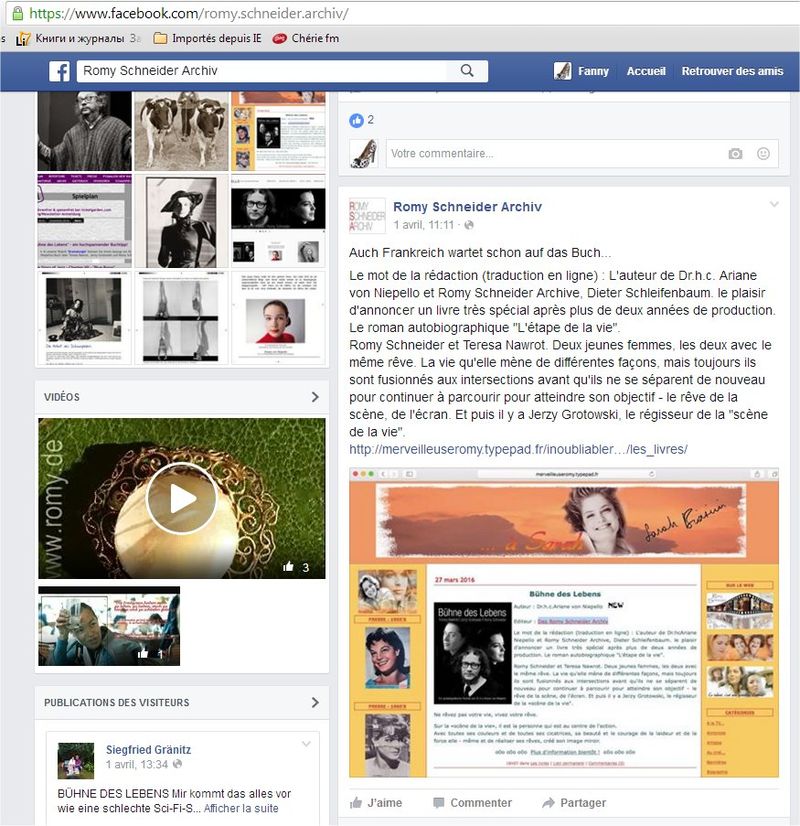Click commenter avatar beside comment box

(x=364, y=153)
